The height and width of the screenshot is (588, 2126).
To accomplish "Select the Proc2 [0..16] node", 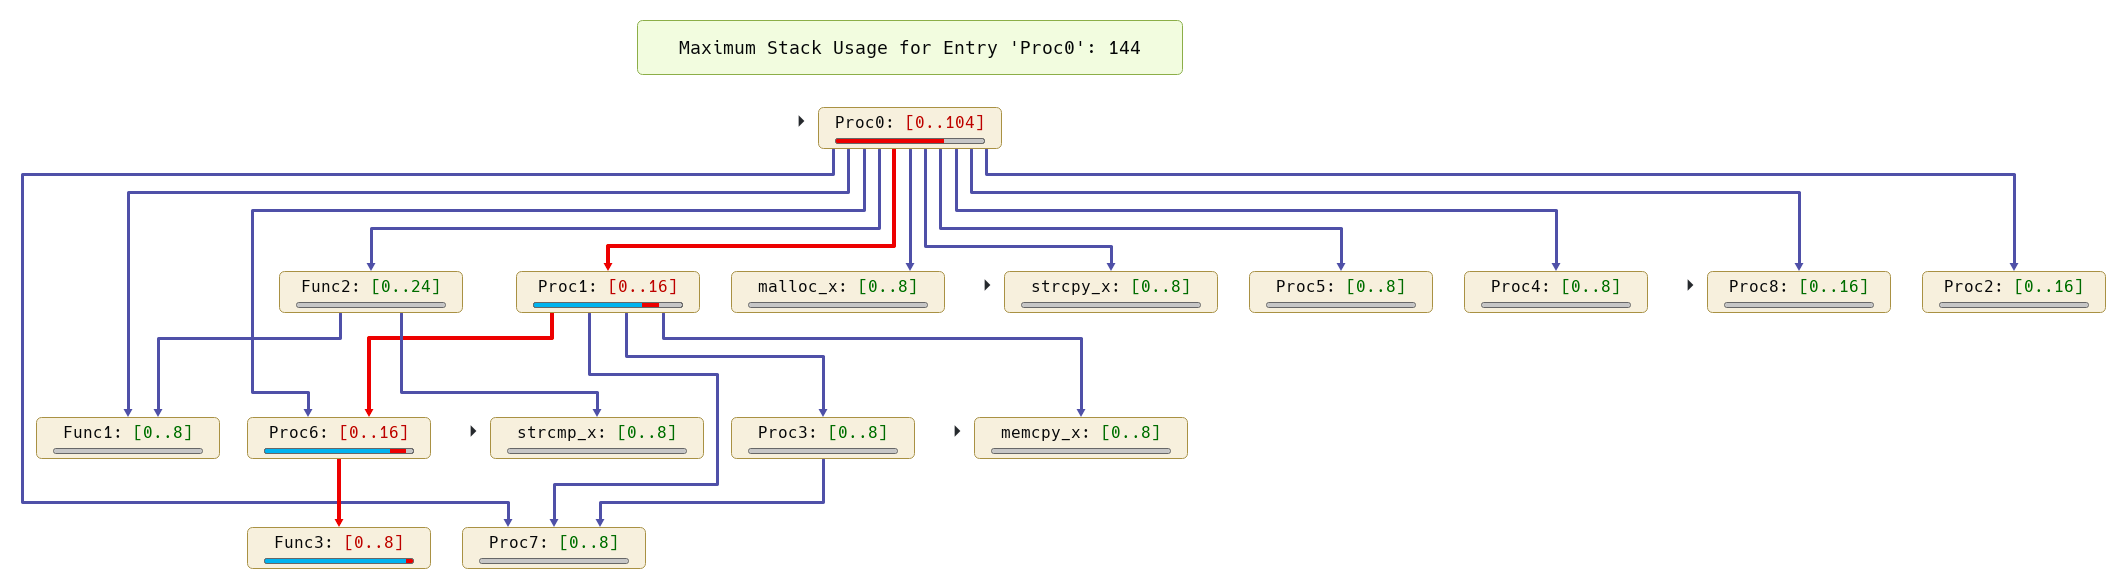I will point(2014,292).
